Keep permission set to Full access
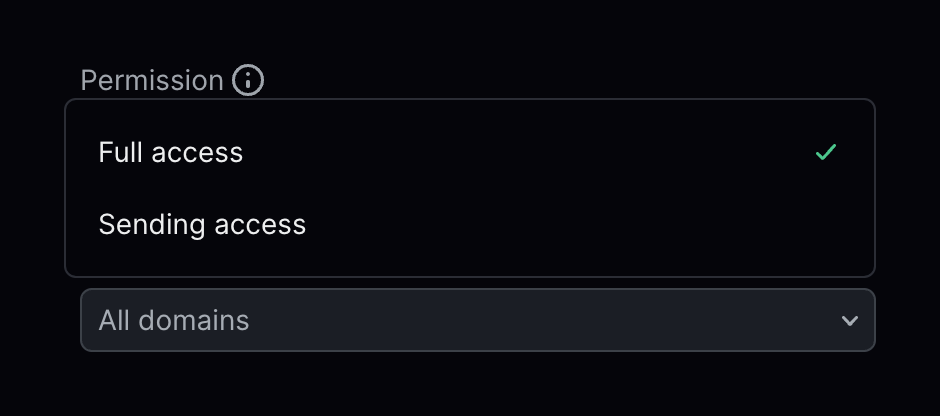 tap(171, 153)
